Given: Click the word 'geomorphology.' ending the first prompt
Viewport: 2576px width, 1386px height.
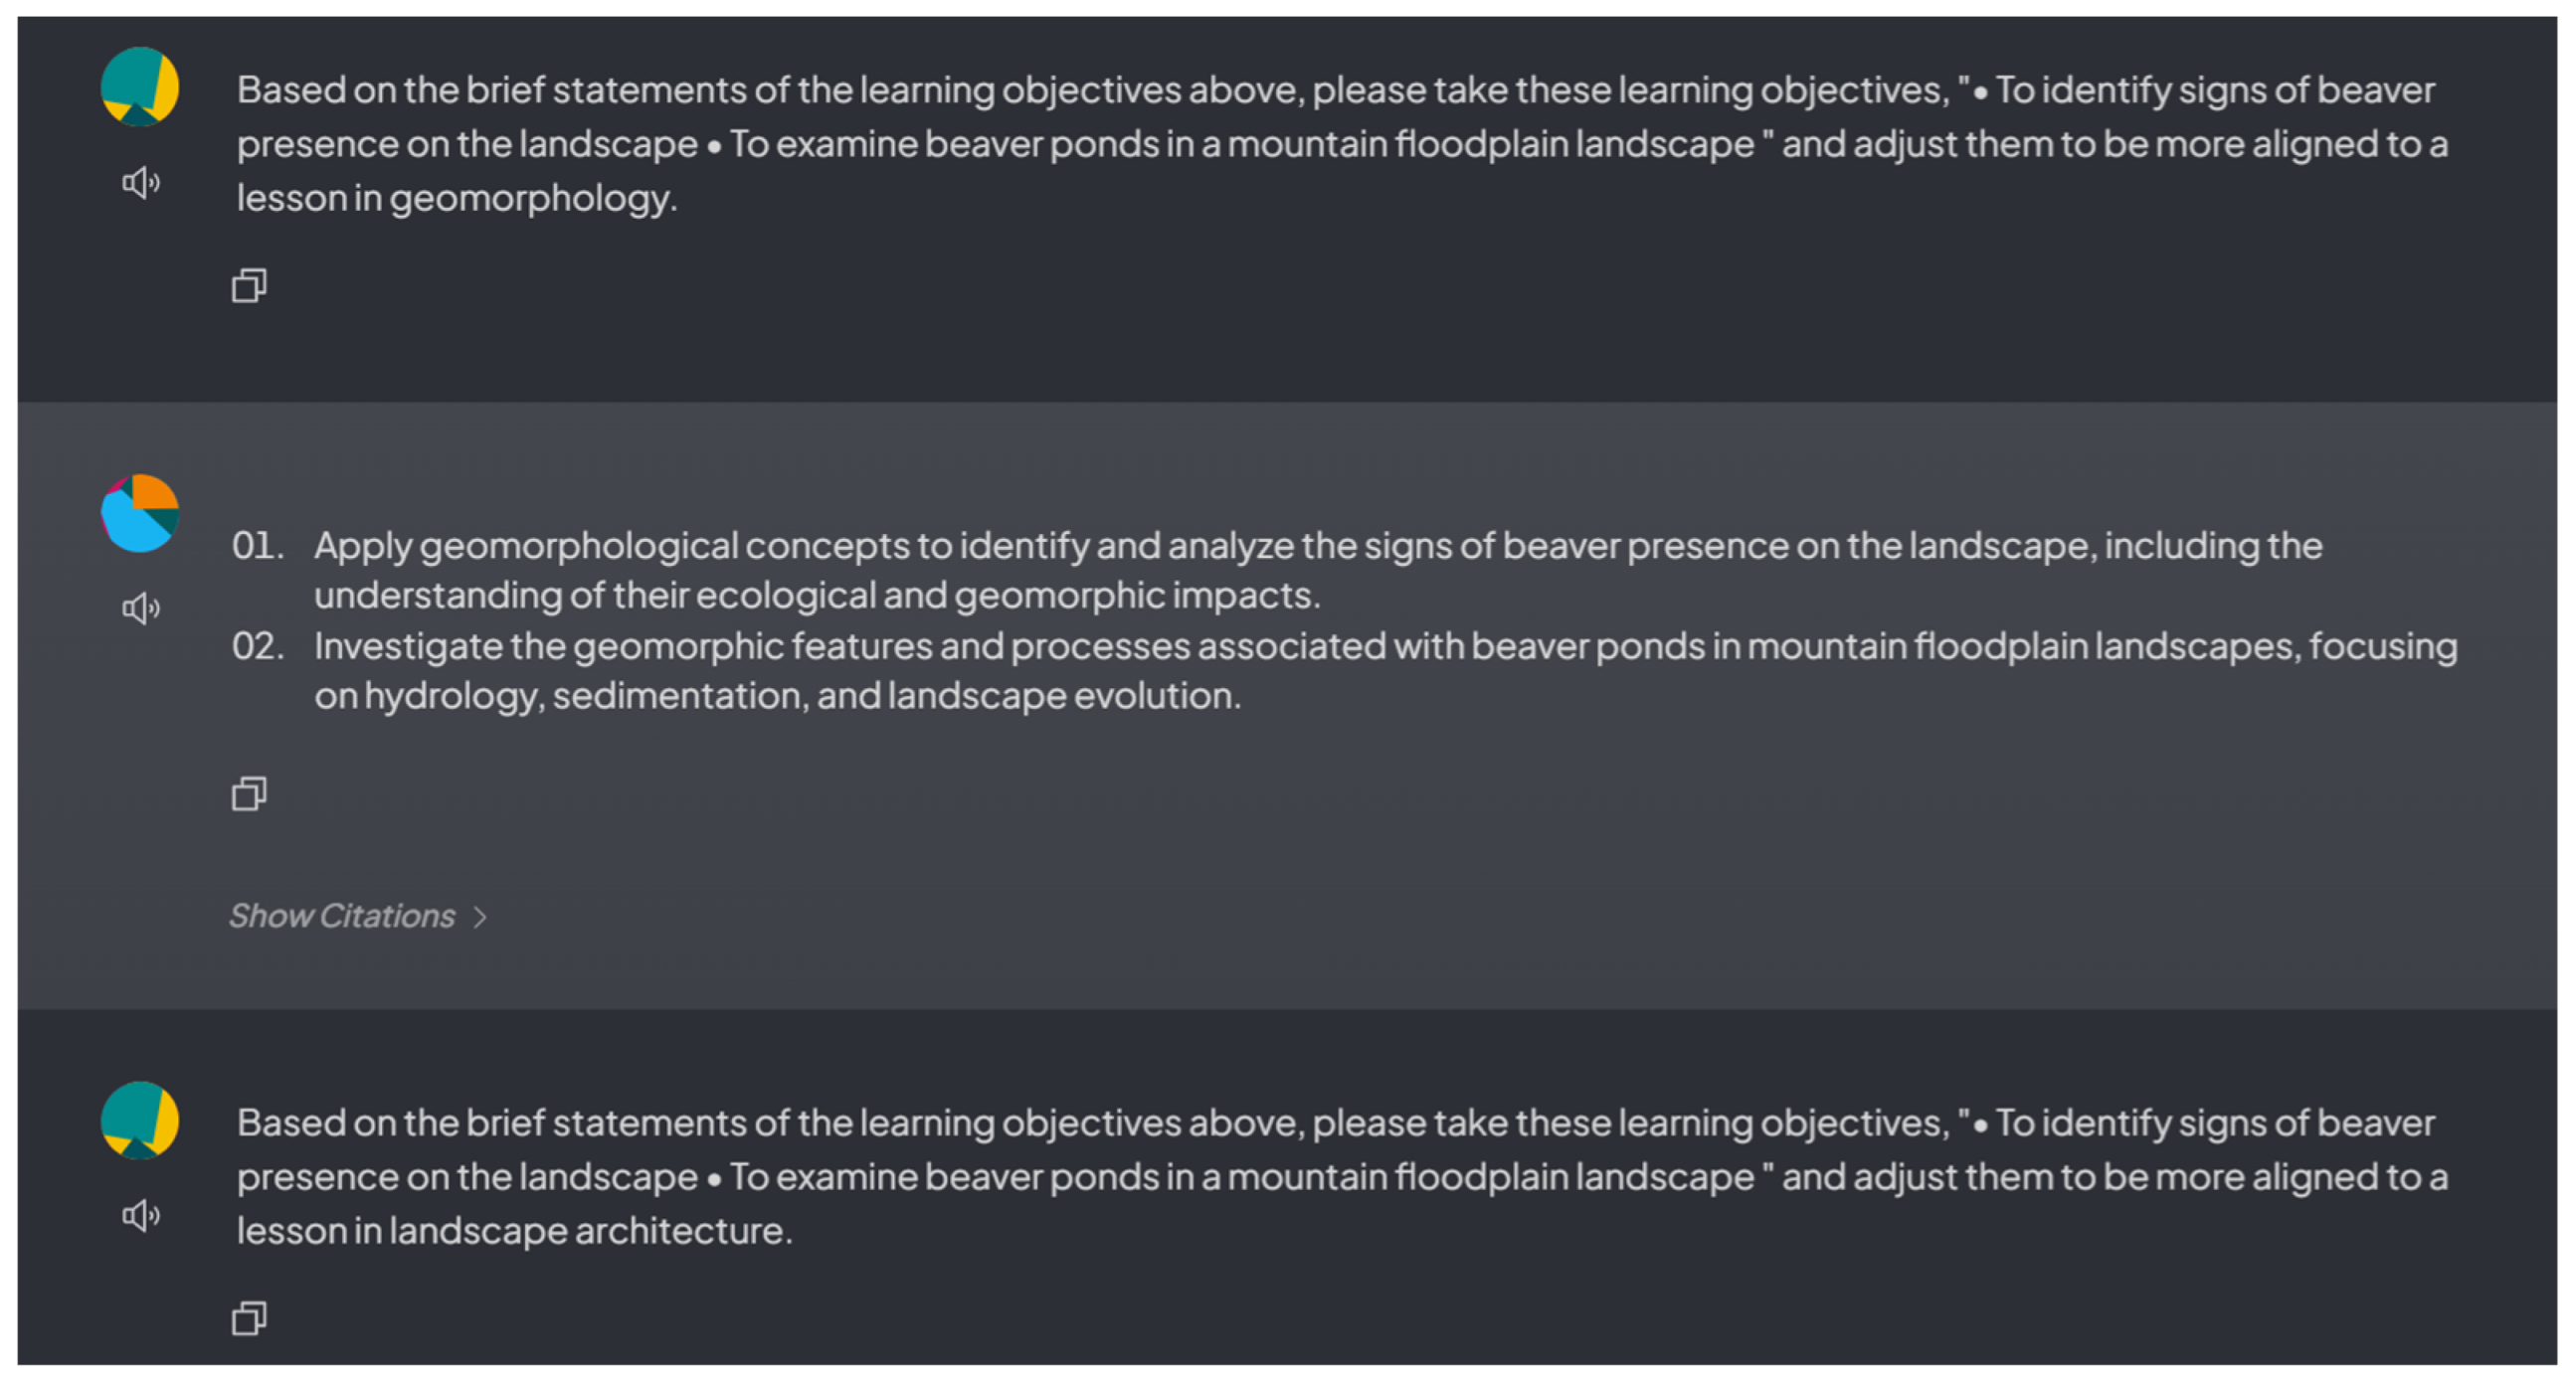Looking at the screenshot, I should tap(533, 198).
